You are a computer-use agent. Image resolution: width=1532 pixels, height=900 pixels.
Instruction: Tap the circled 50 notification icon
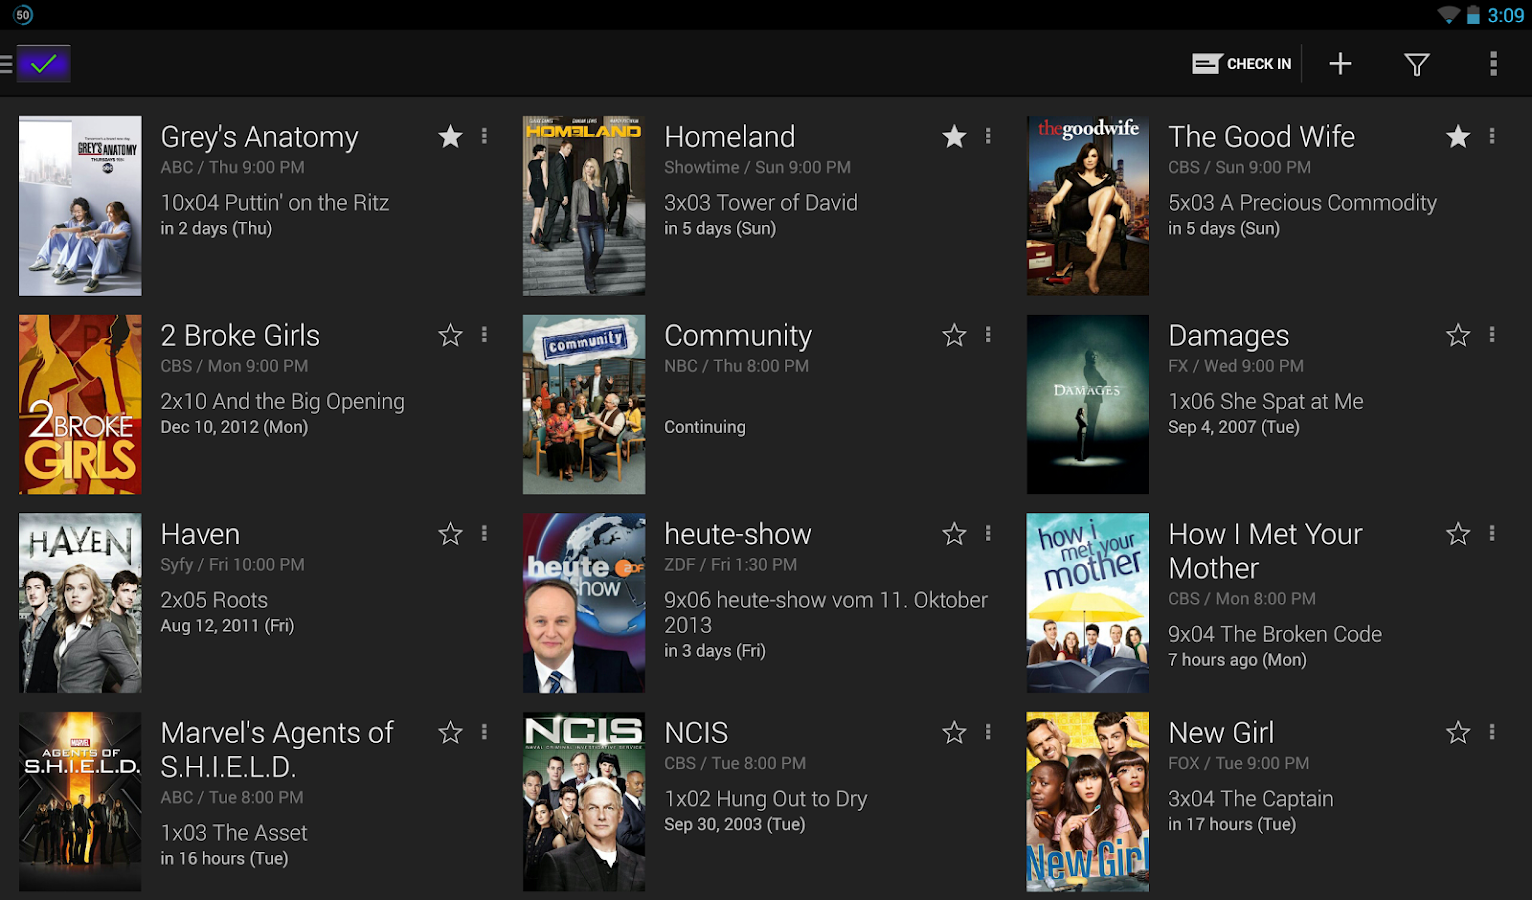(23, 15)
